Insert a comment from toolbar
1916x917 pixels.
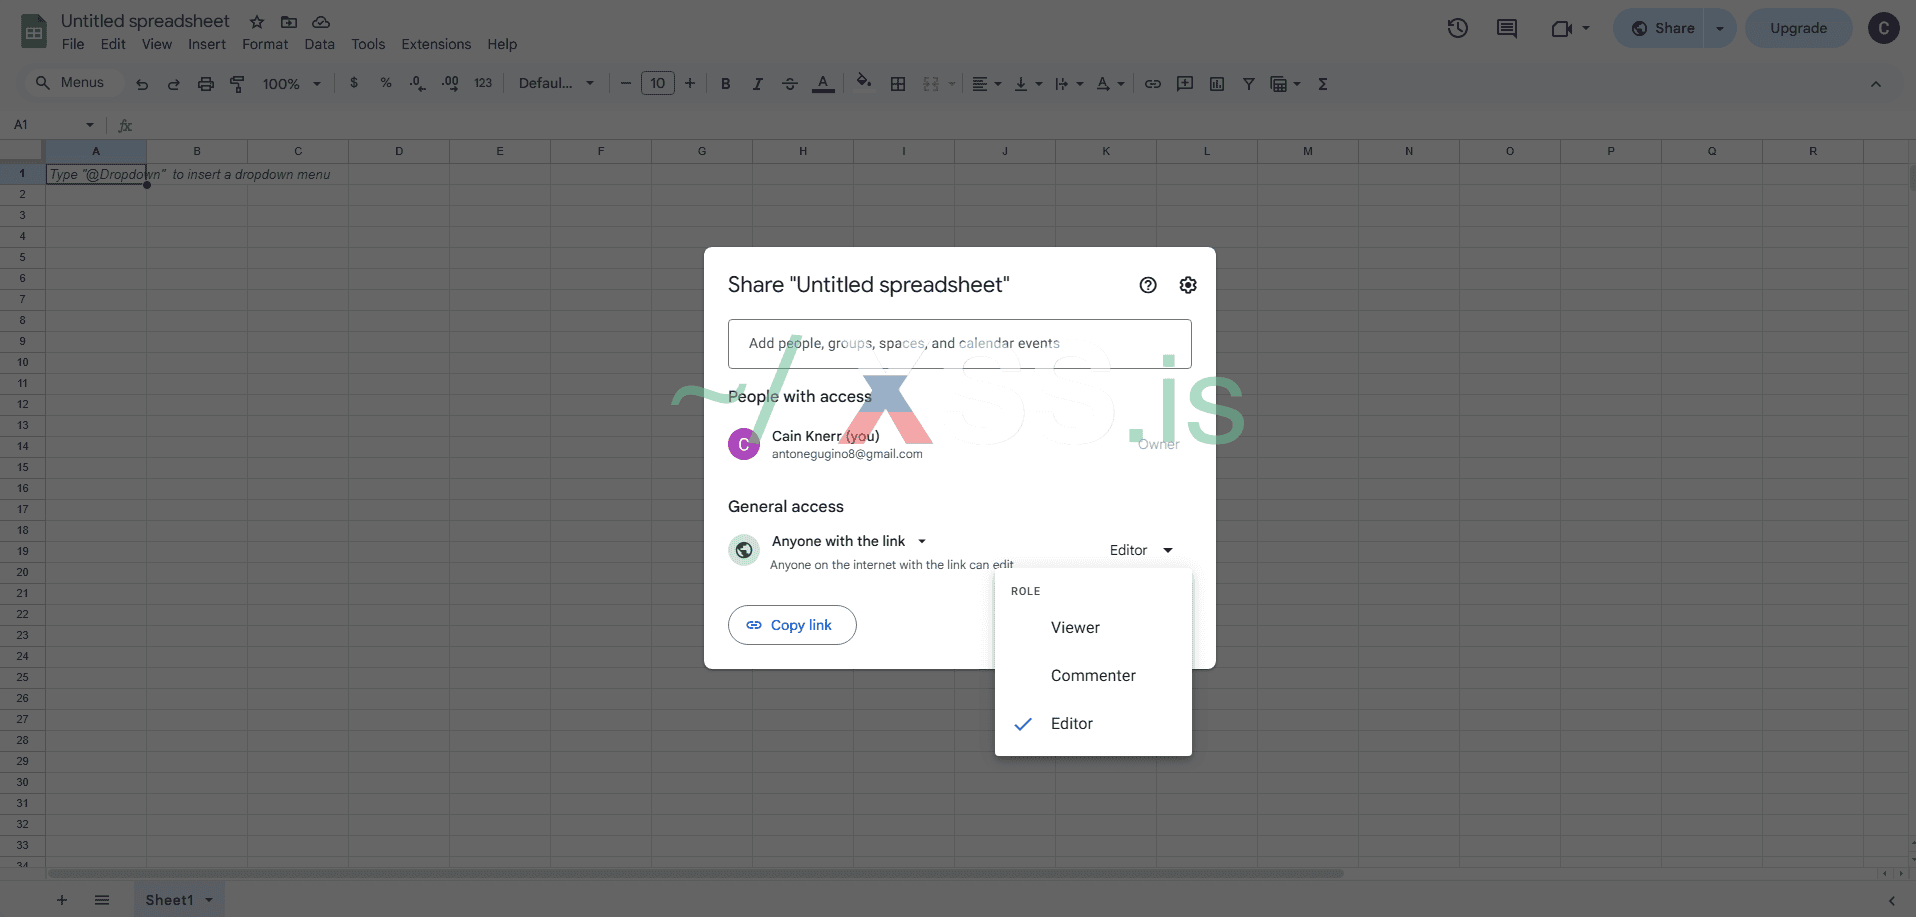click(x=1185, y=84)
